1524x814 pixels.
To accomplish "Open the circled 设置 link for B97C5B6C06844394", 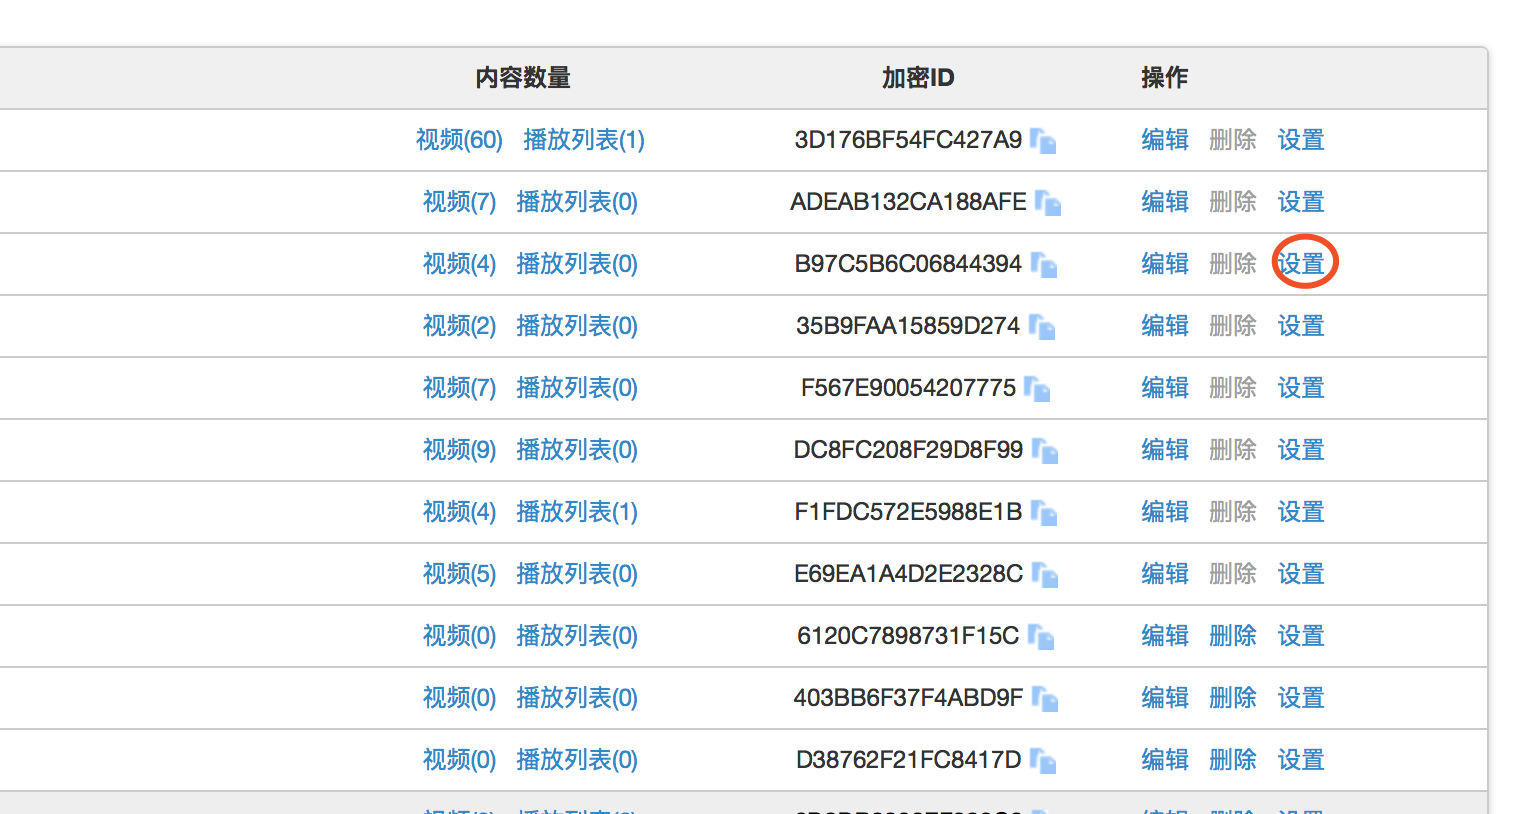I will [1300, 263].
